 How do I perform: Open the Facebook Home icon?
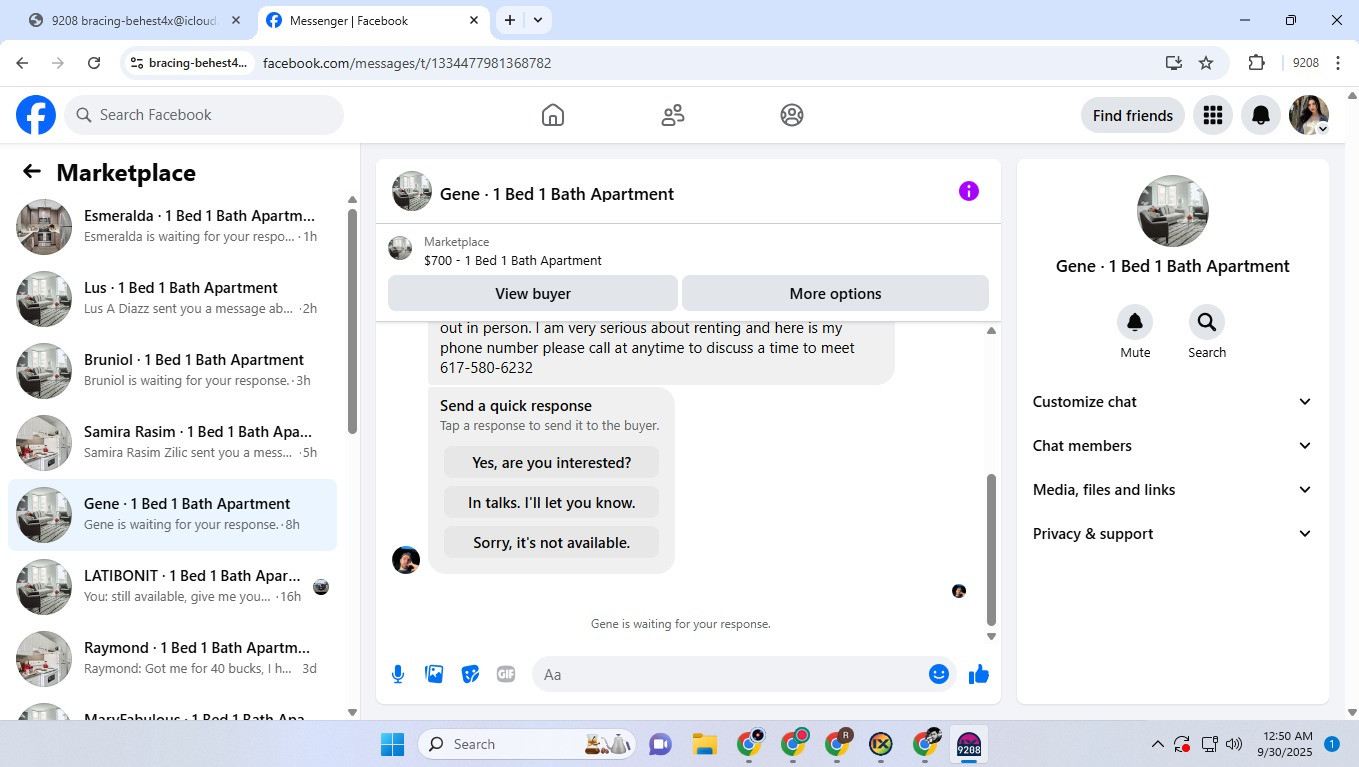click(553, 115)
